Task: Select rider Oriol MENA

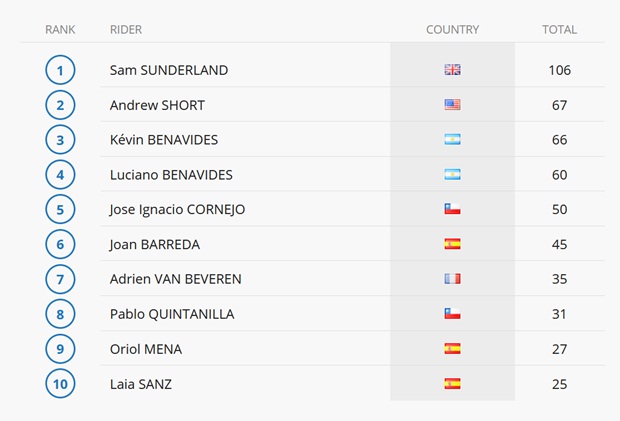Action: point(146,349)
